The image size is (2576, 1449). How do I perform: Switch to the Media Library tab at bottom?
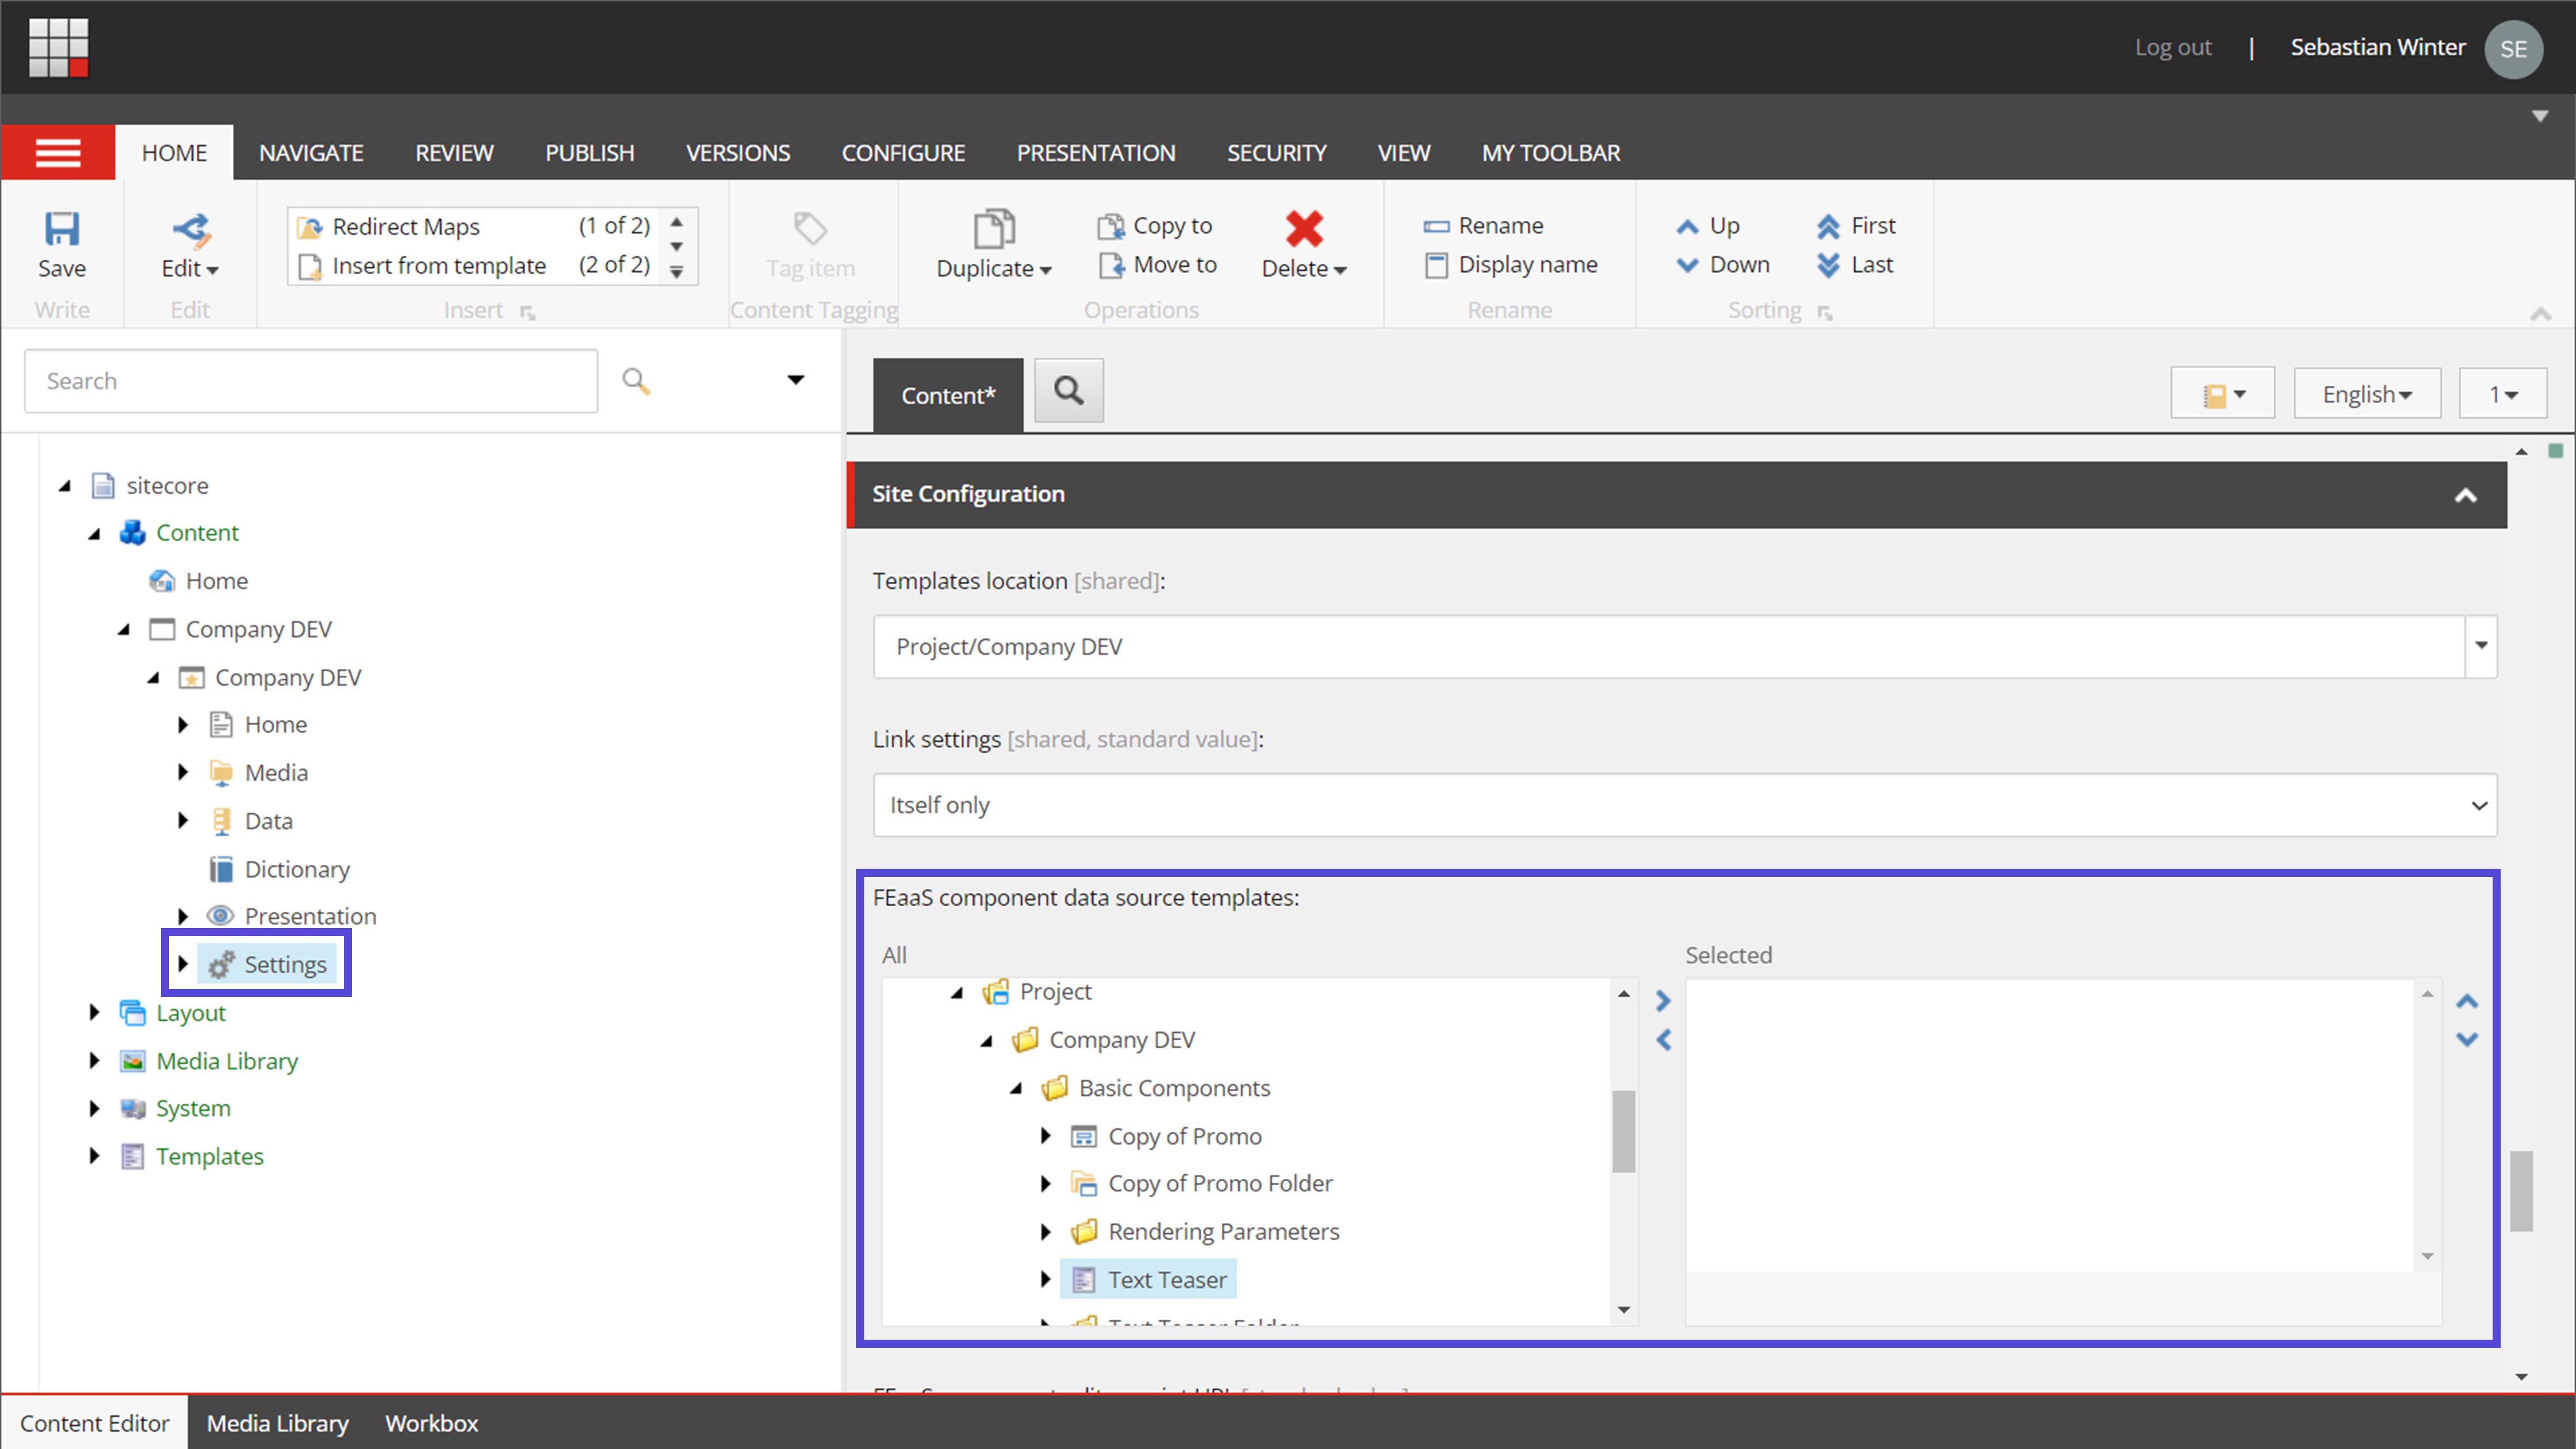277,1423
